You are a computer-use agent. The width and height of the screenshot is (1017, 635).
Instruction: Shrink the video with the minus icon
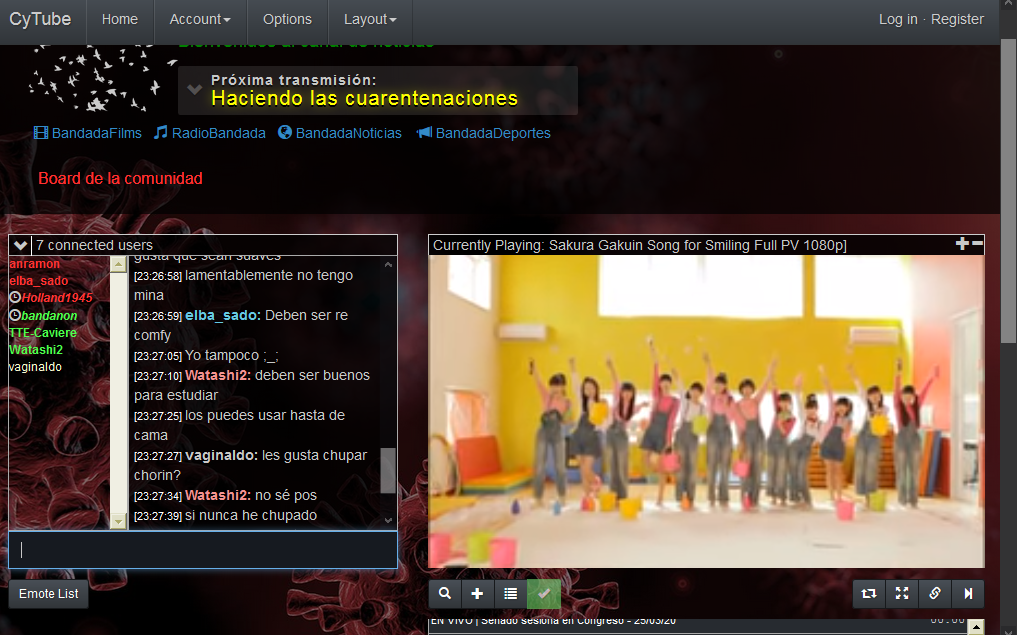pyautogui.click(x=977, y=243)
